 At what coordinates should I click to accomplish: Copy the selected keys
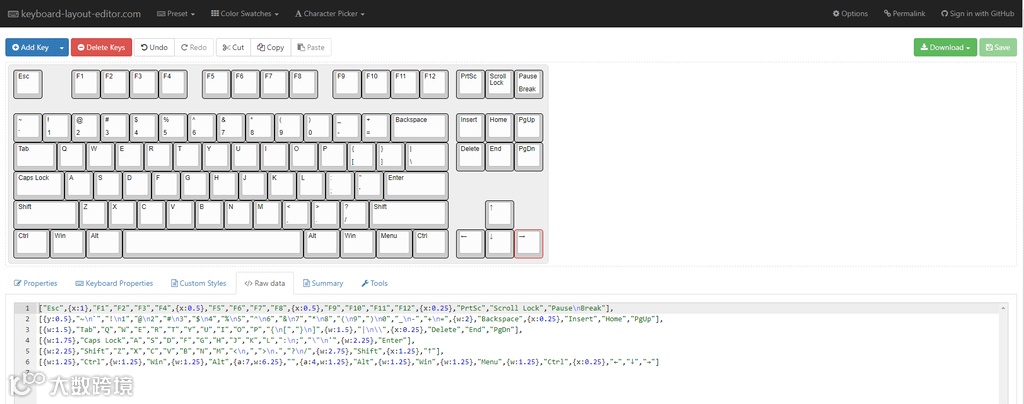pyautogui.click(x=270, y=47)
